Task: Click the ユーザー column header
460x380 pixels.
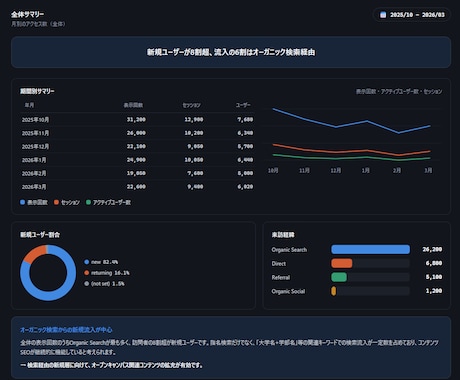Action: click(x=243, y=105)
